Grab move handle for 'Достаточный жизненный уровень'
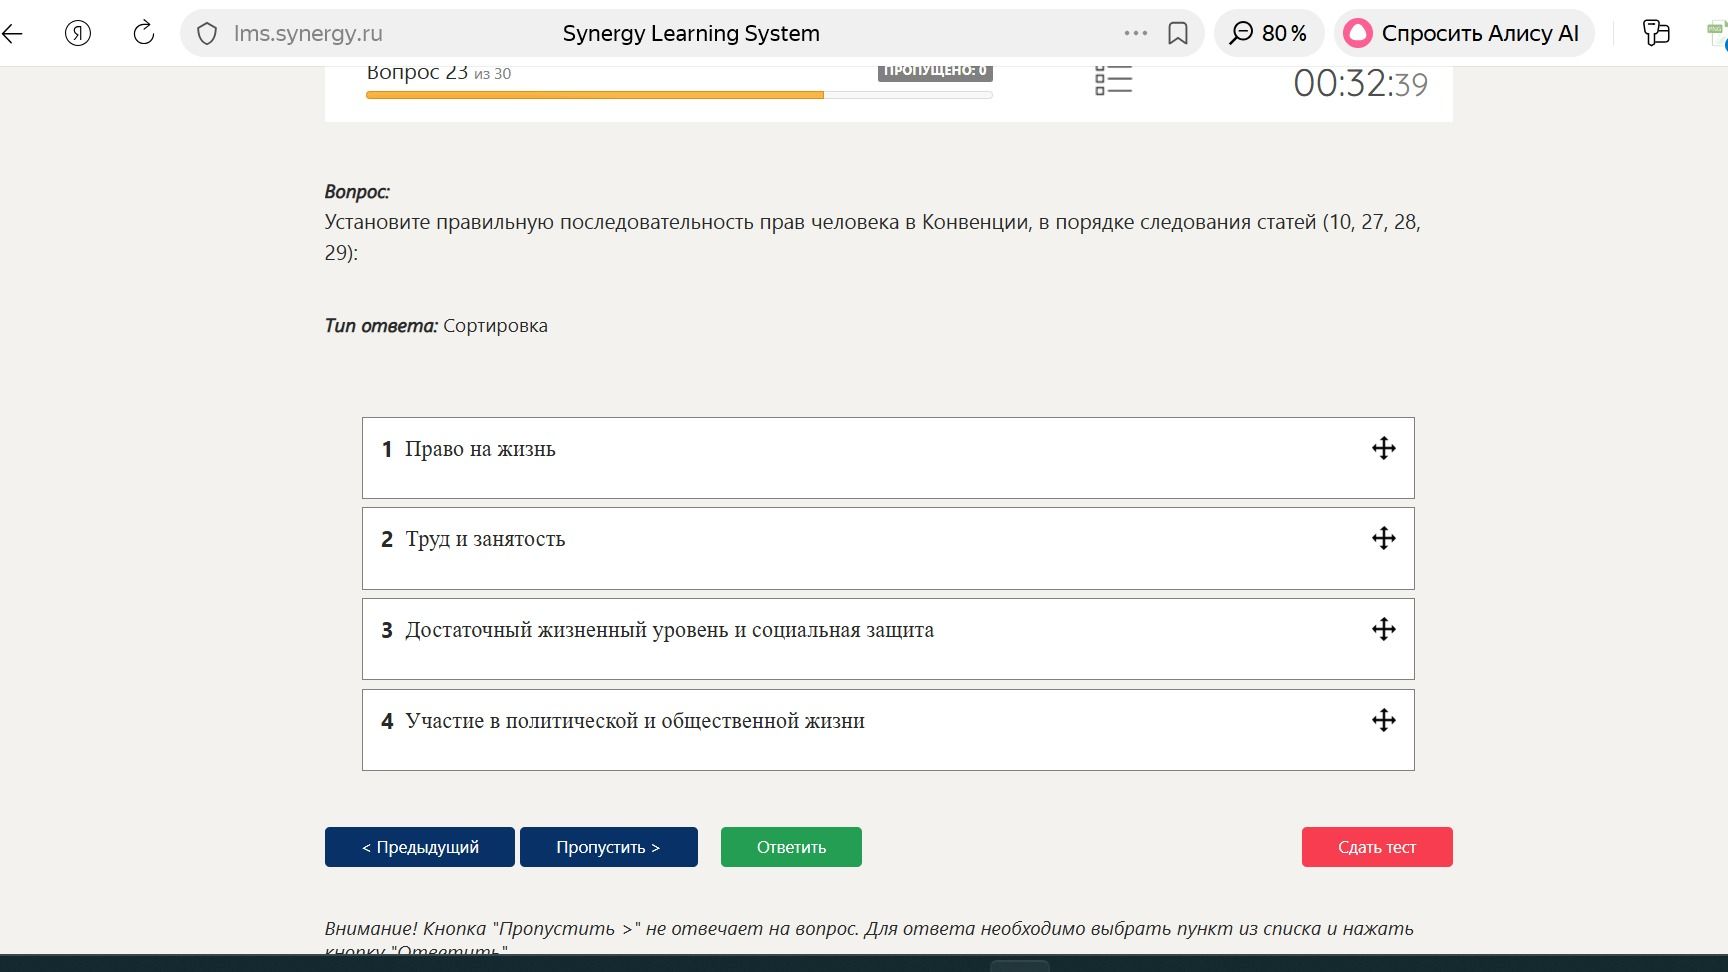1728x972 pixels. coord(1384,629)
